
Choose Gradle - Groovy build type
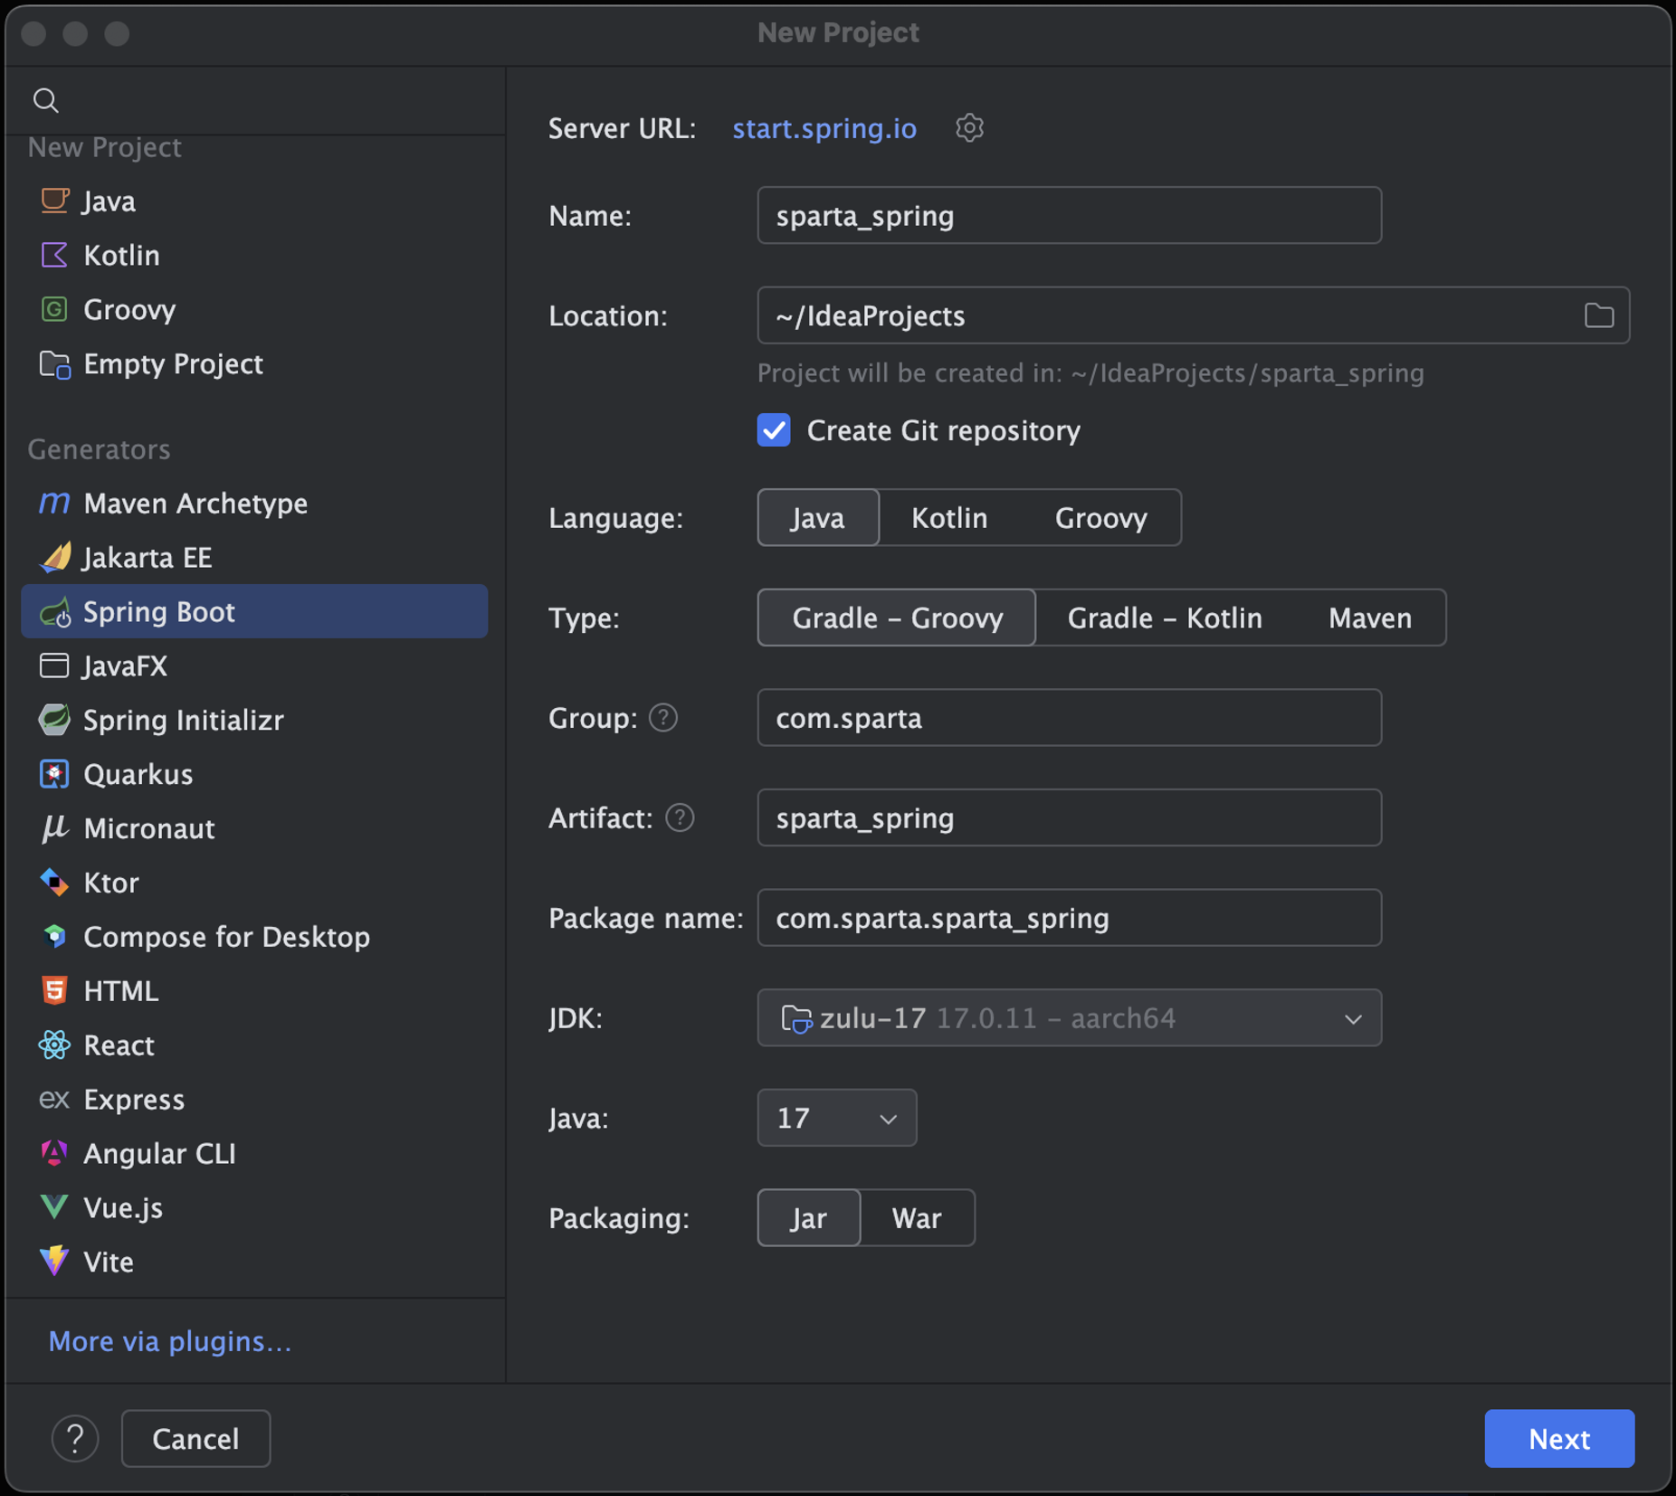pyautogui.click(x=897, y=618)
